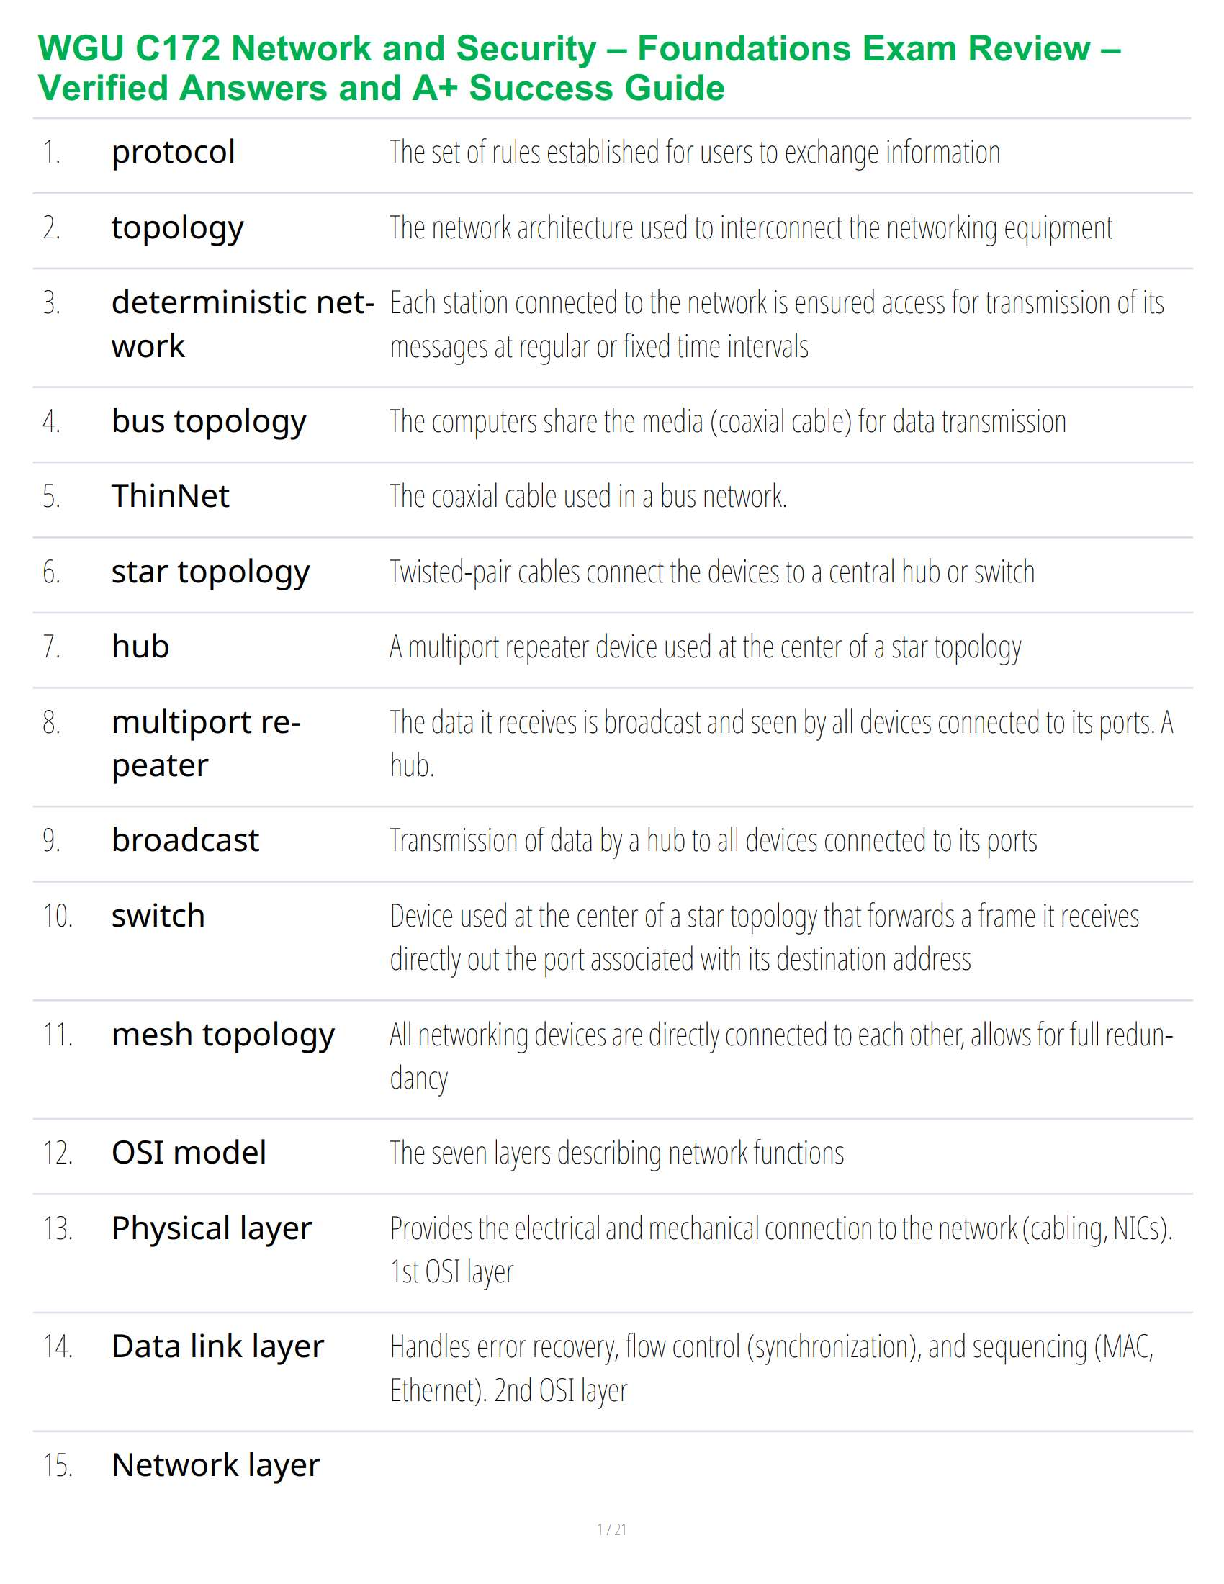Click the 'switch' term
This screenshot has width=1224, height=1584.
pos(158,916)
